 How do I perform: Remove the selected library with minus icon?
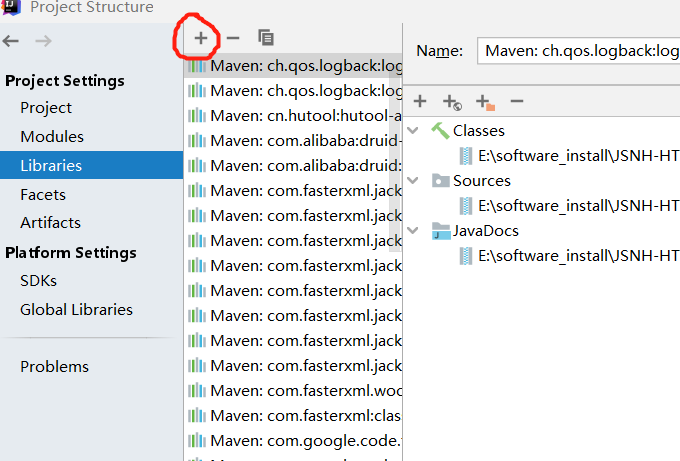coord(233,38)
